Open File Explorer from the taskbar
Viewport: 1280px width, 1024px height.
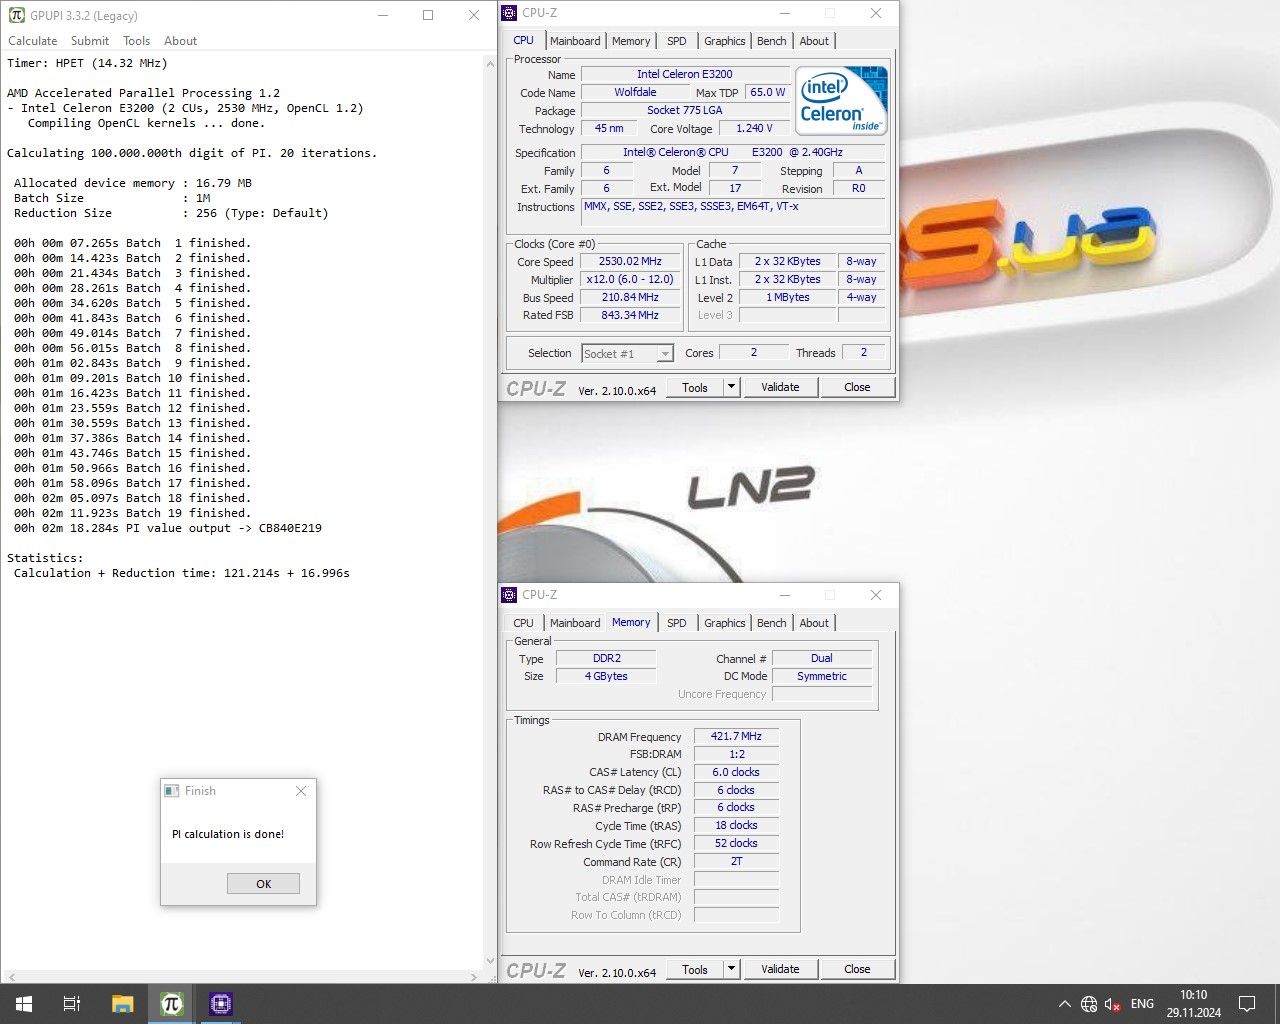pos(122,1004)
